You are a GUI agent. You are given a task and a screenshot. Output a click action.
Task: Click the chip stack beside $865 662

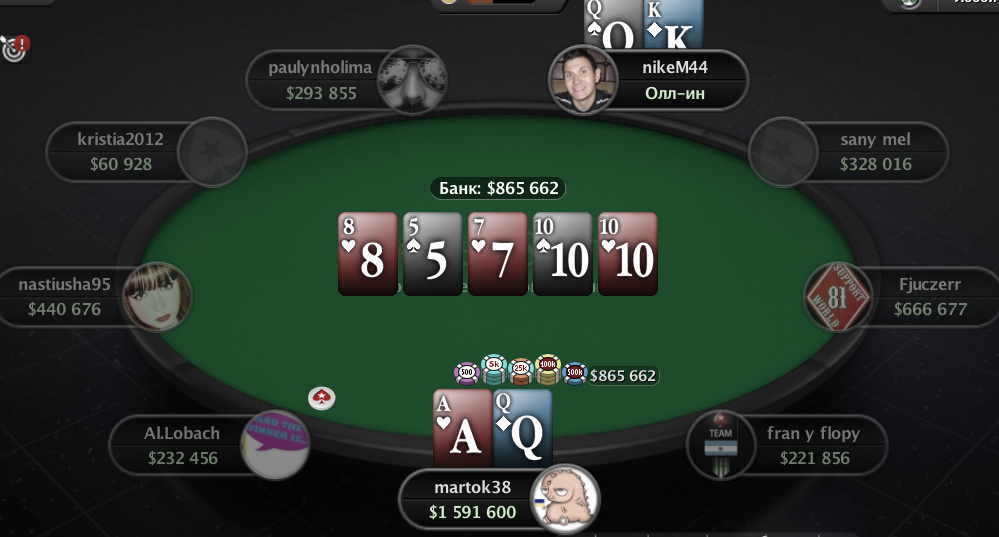tap(521, 371)
